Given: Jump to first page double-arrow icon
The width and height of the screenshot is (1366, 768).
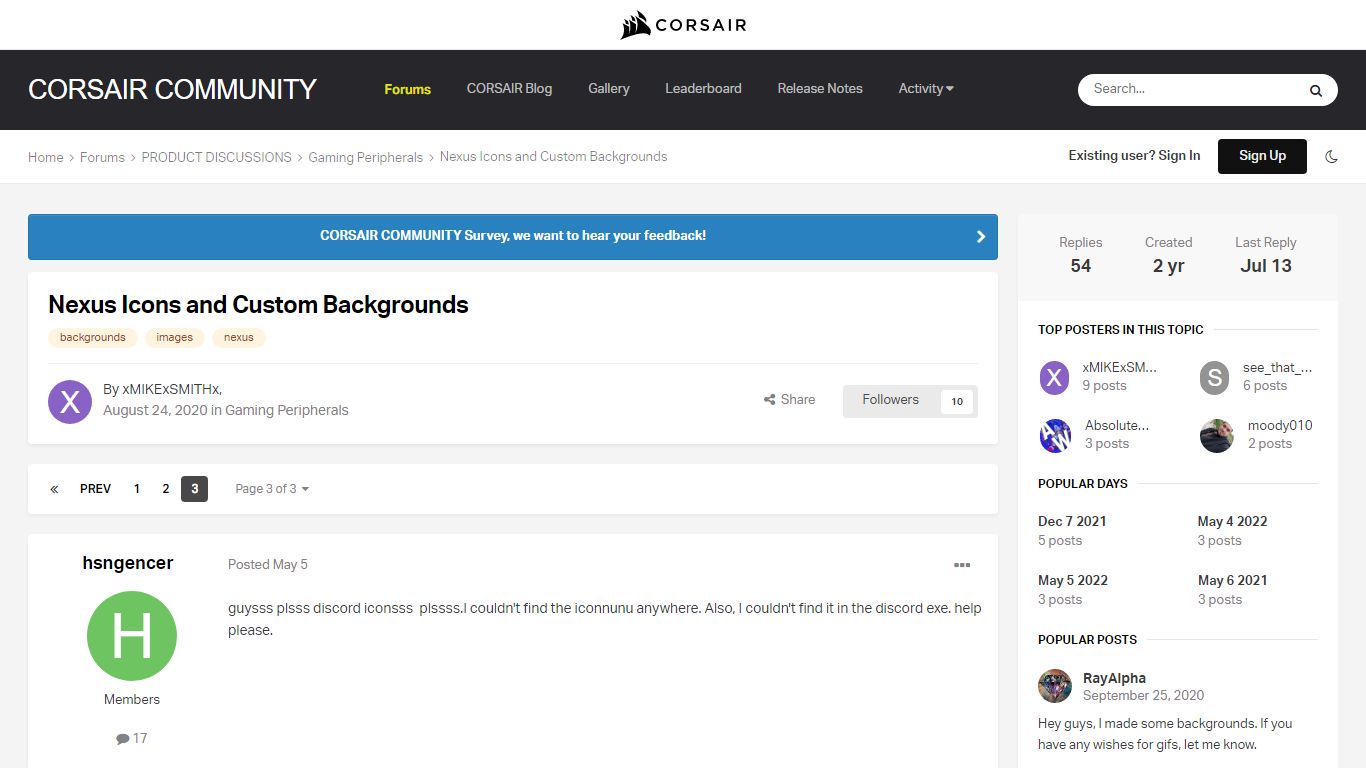Looking at the screenshot, I should point(54,489).
